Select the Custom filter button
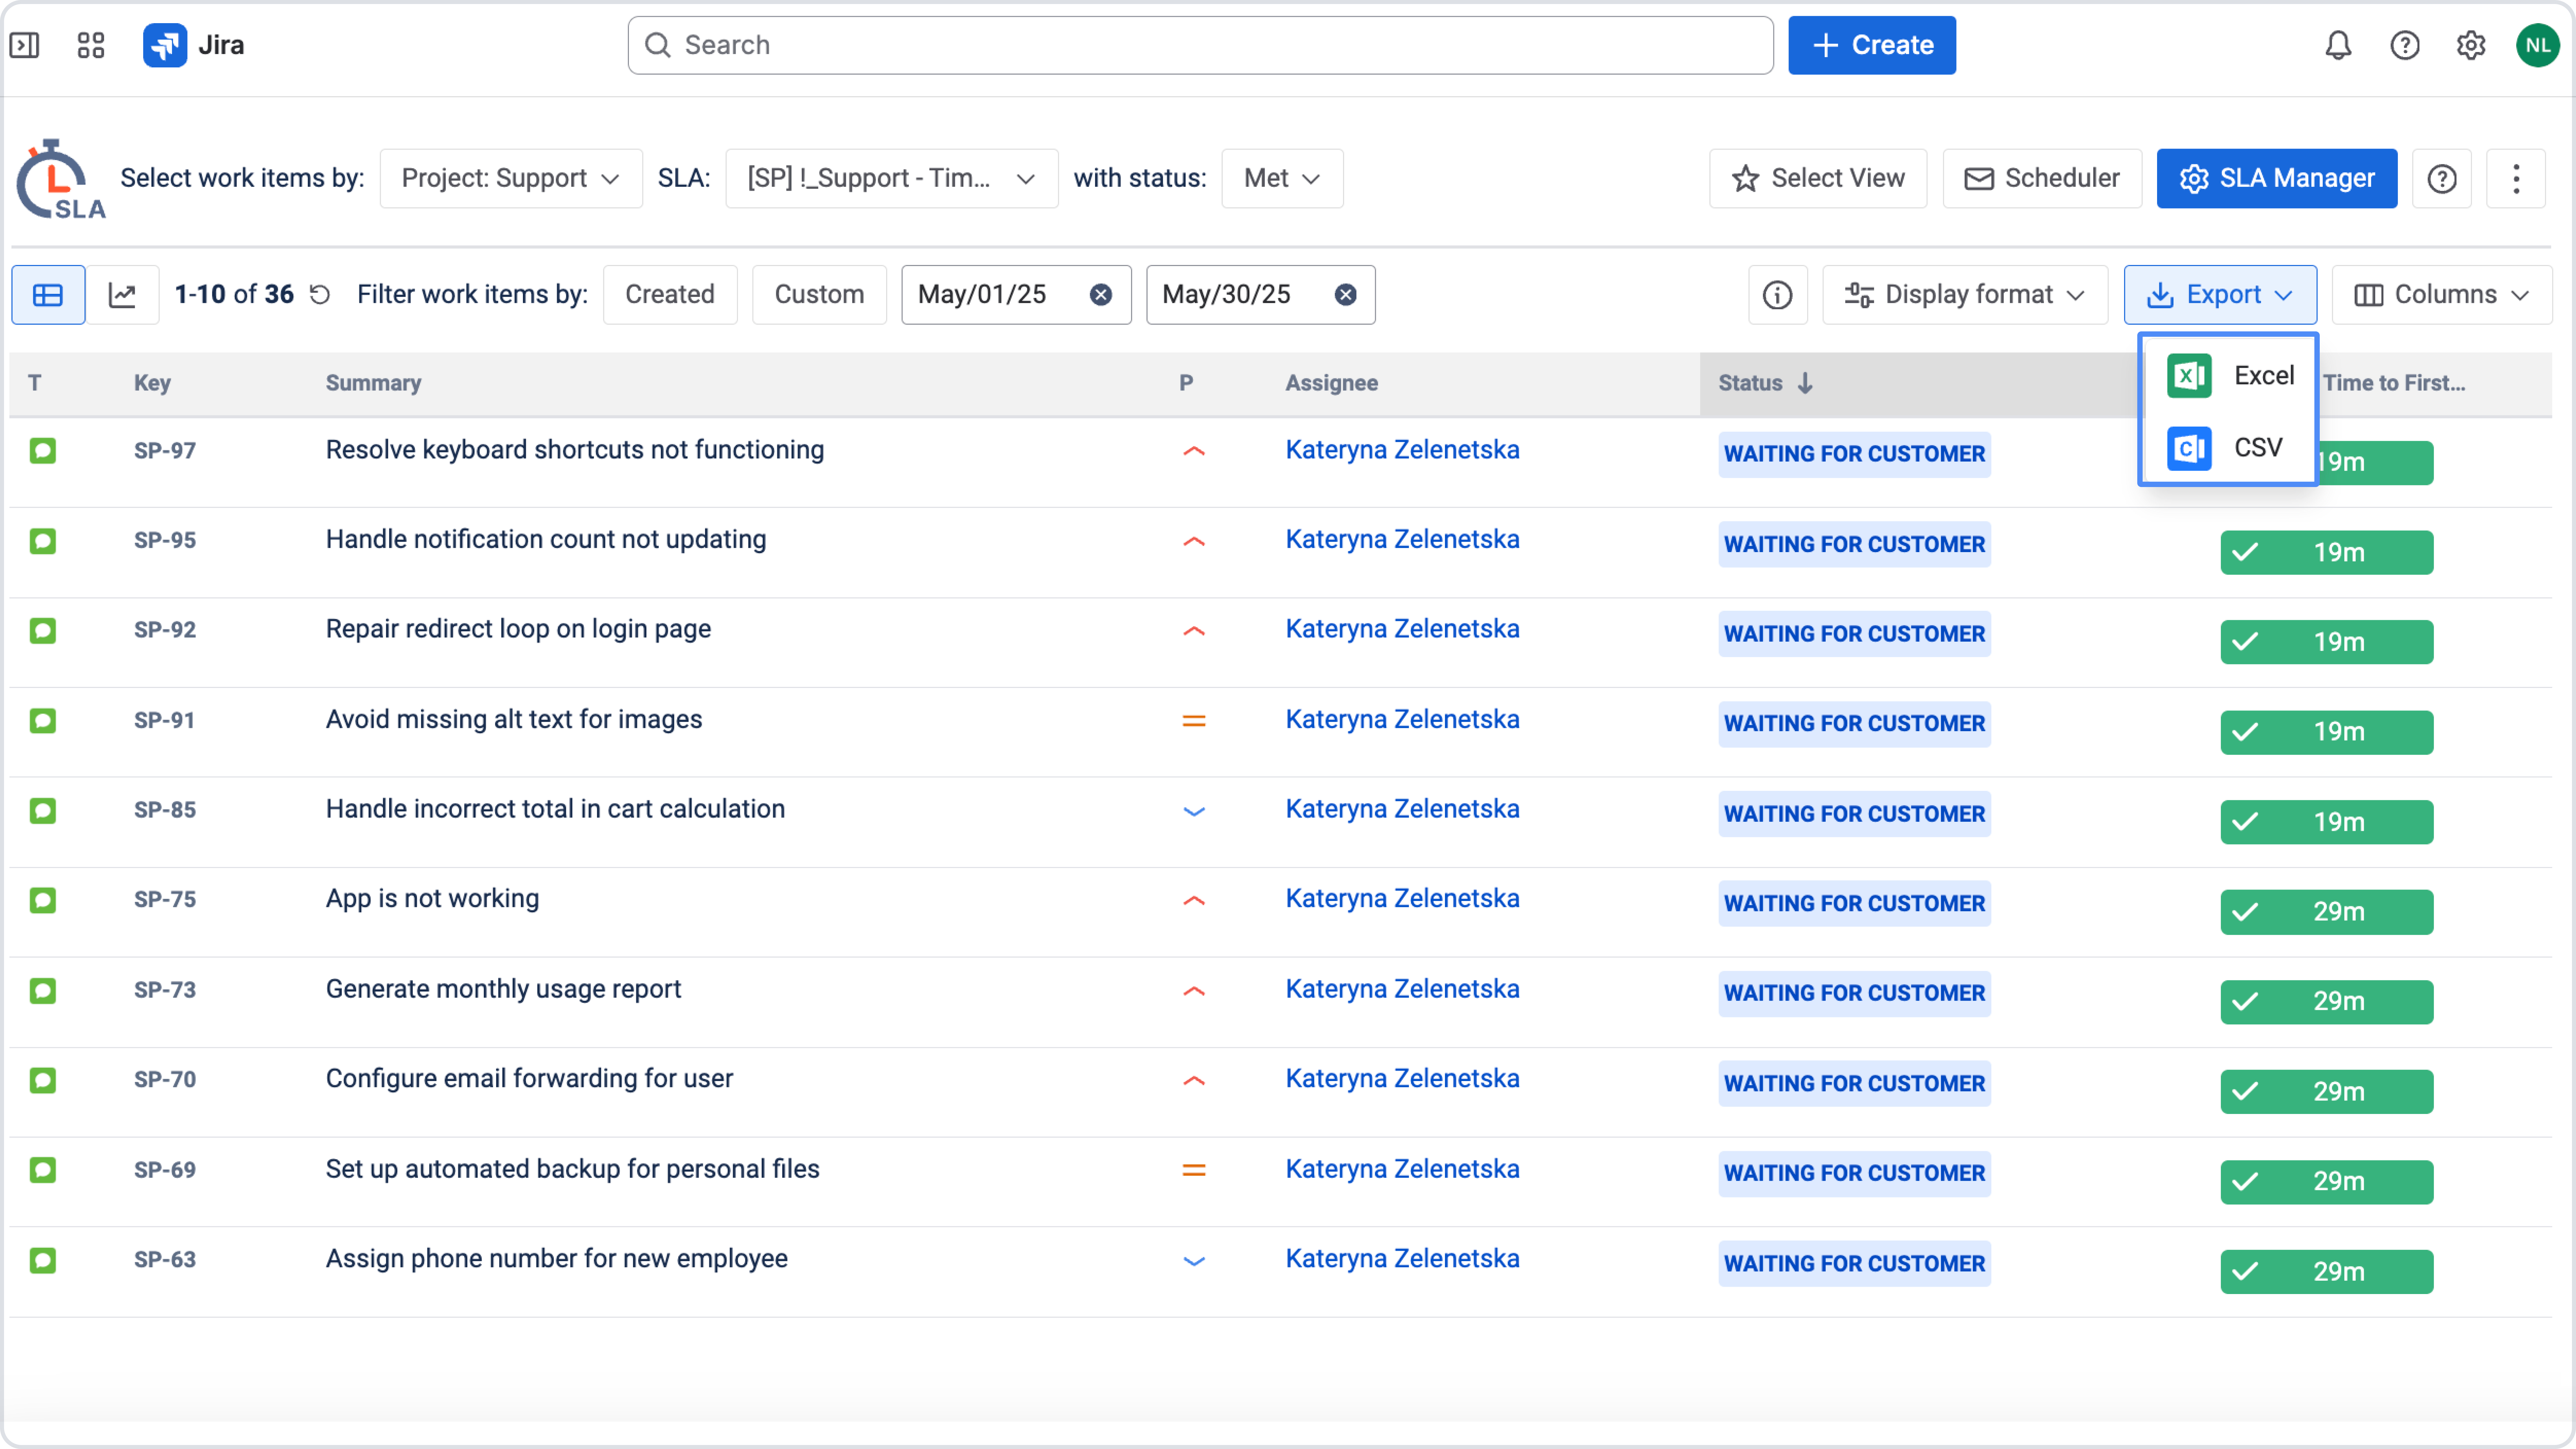The width and height of the screenshot is (2576, 1449). [819, 295]
